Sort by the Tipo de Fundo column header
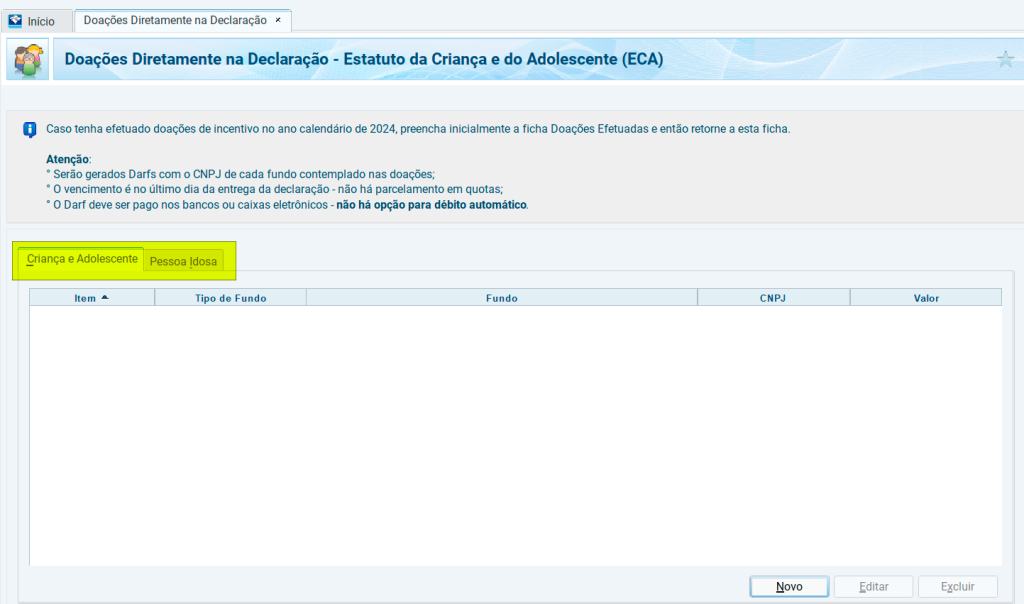The image size is (1024, 604). tap(230, 298)
